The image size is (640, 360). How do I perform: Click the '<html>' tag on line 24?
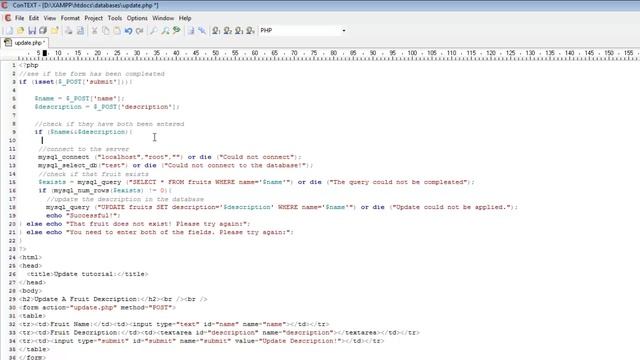30,258
